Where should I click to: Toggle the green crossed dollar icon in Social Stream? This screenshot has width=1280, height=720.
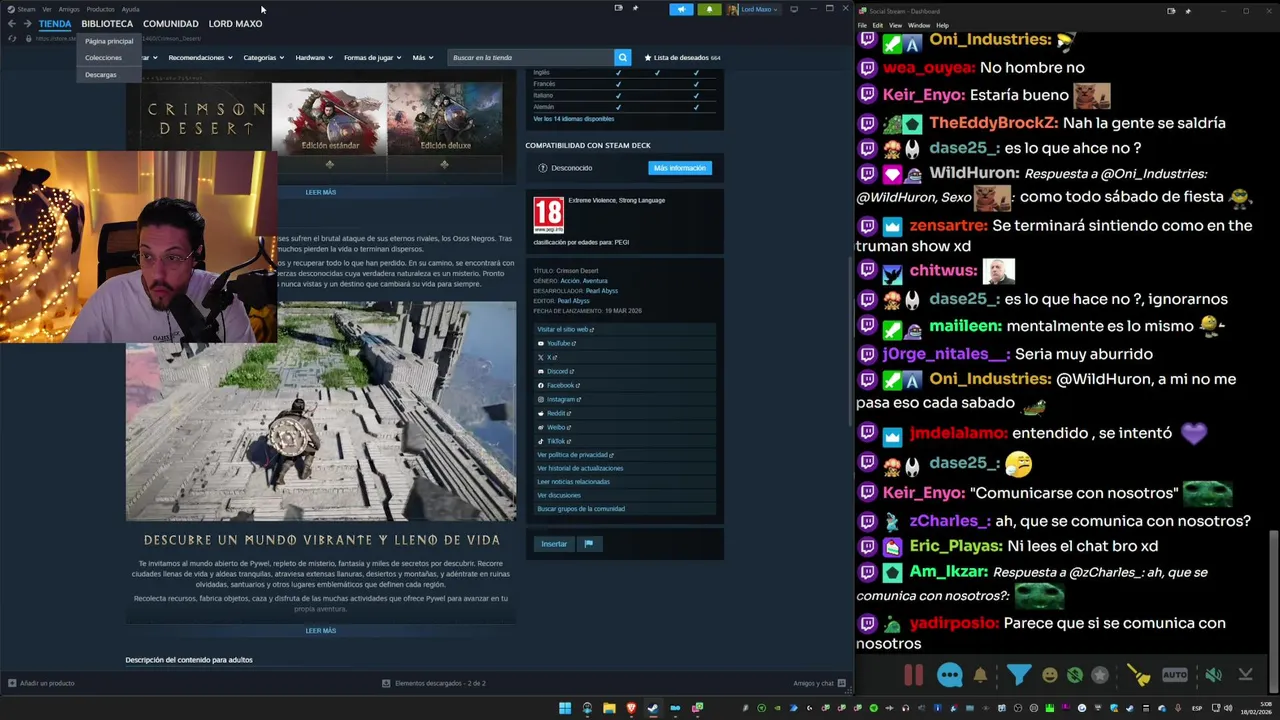coord(1074,675)
